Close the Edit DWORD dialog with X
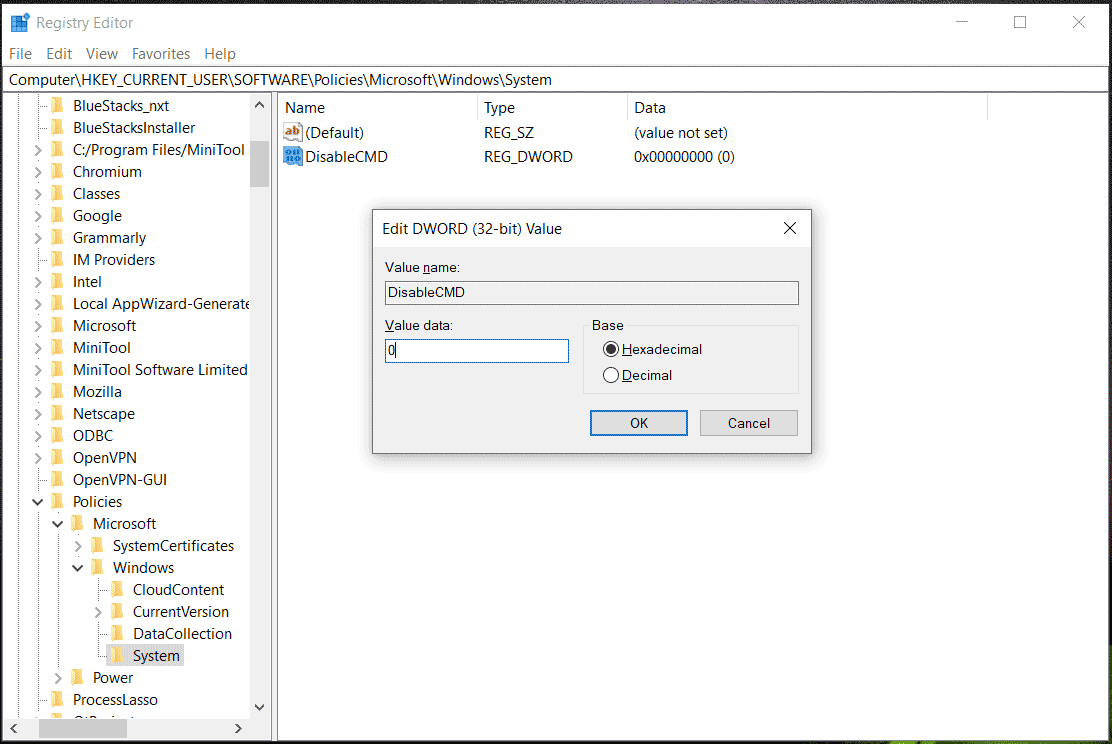1112x744 pixels. 789,228
